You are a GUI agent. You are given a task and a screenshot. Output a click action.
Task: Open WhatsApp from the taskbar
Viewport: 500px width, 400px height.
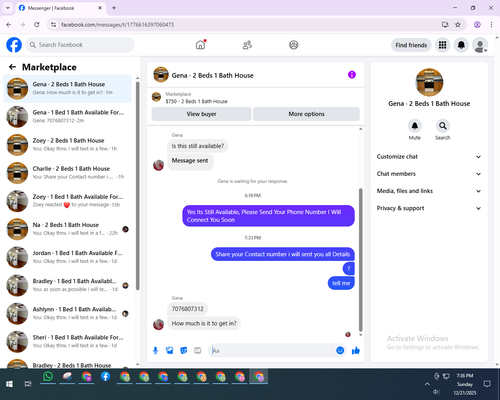48,376
